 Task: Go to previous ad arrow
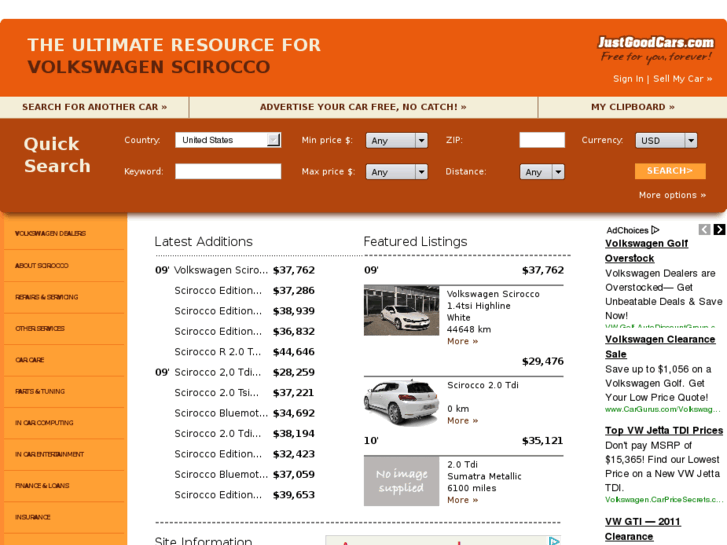tap(704, 229)
